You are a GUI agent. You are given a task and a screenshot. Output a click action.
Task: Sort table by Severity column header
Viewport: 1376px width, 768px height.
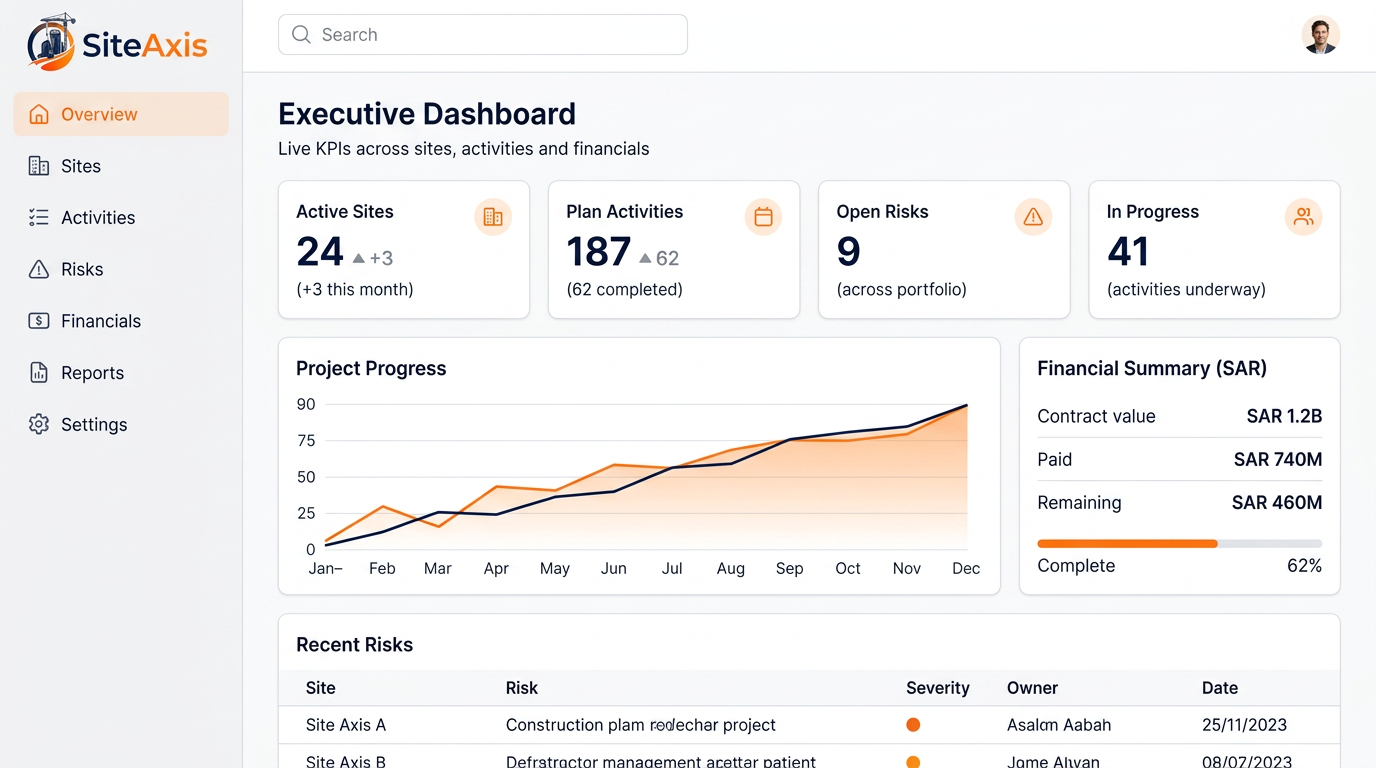(x=938, y=688)
